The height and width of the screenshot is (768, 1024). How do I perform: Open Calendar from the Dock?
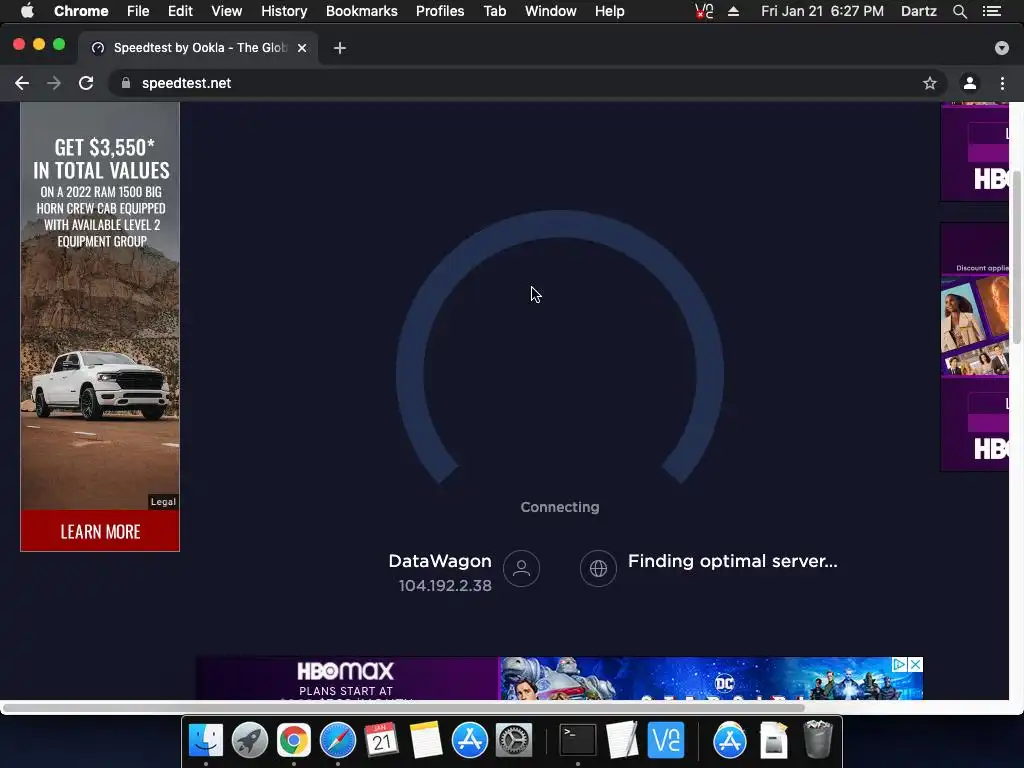(x=381, y=741)
